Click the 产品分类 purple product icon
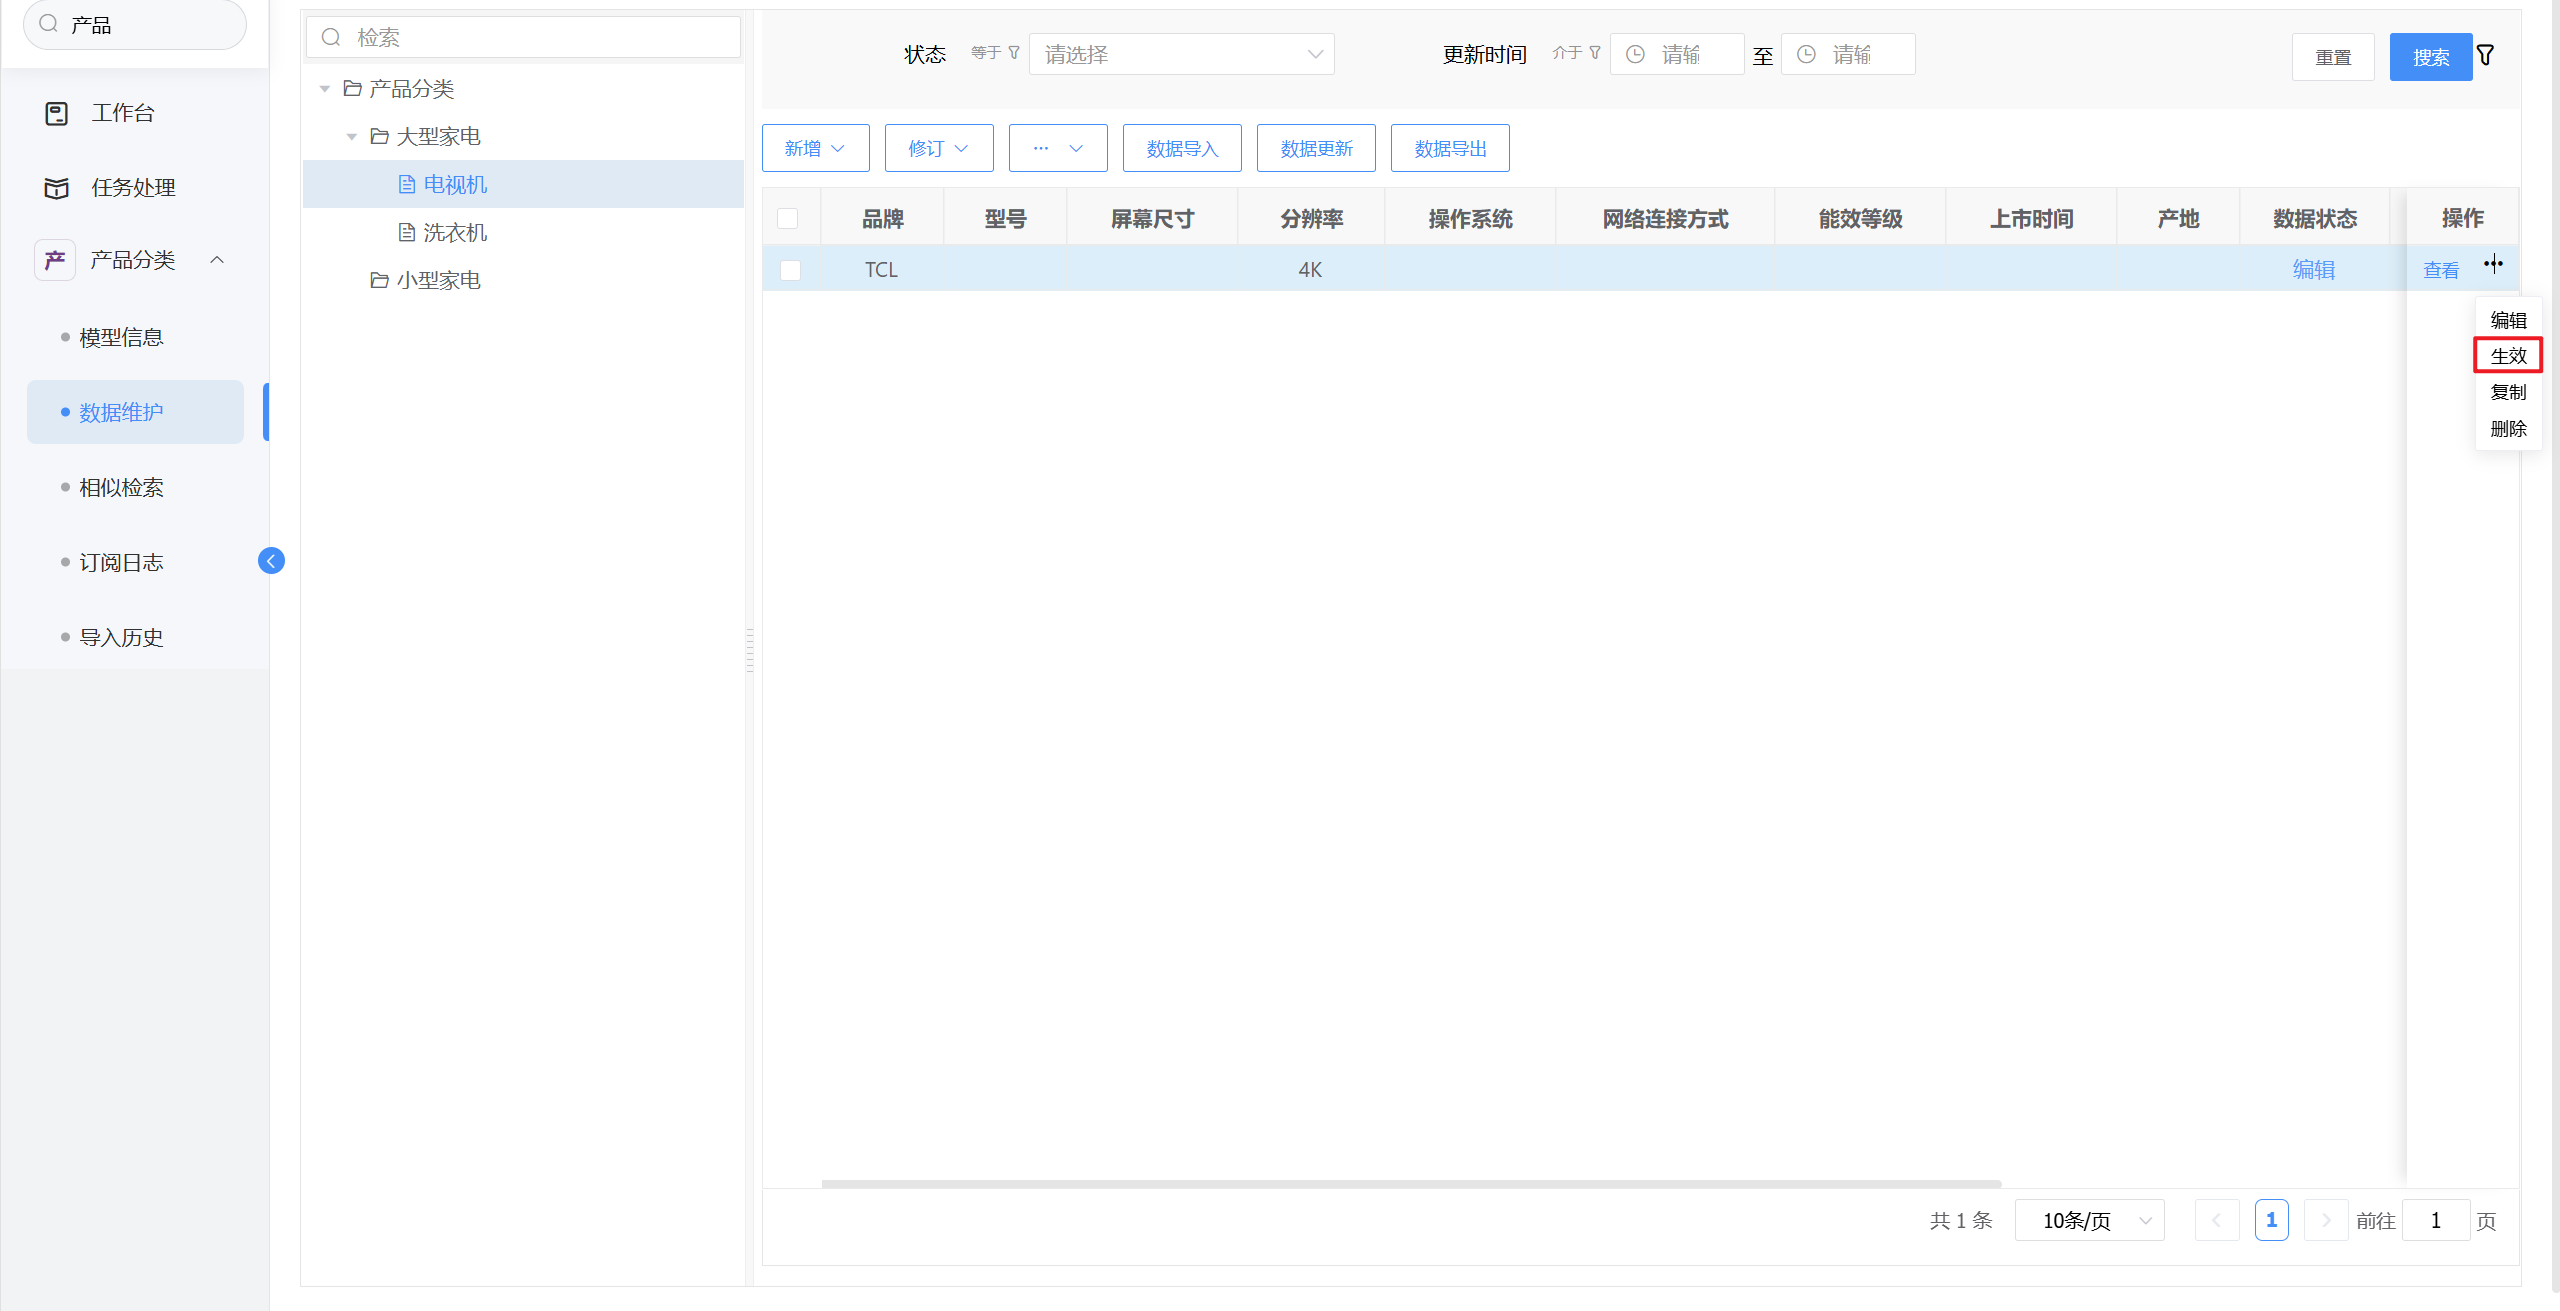2560x1311 pixels. (55, 260)
